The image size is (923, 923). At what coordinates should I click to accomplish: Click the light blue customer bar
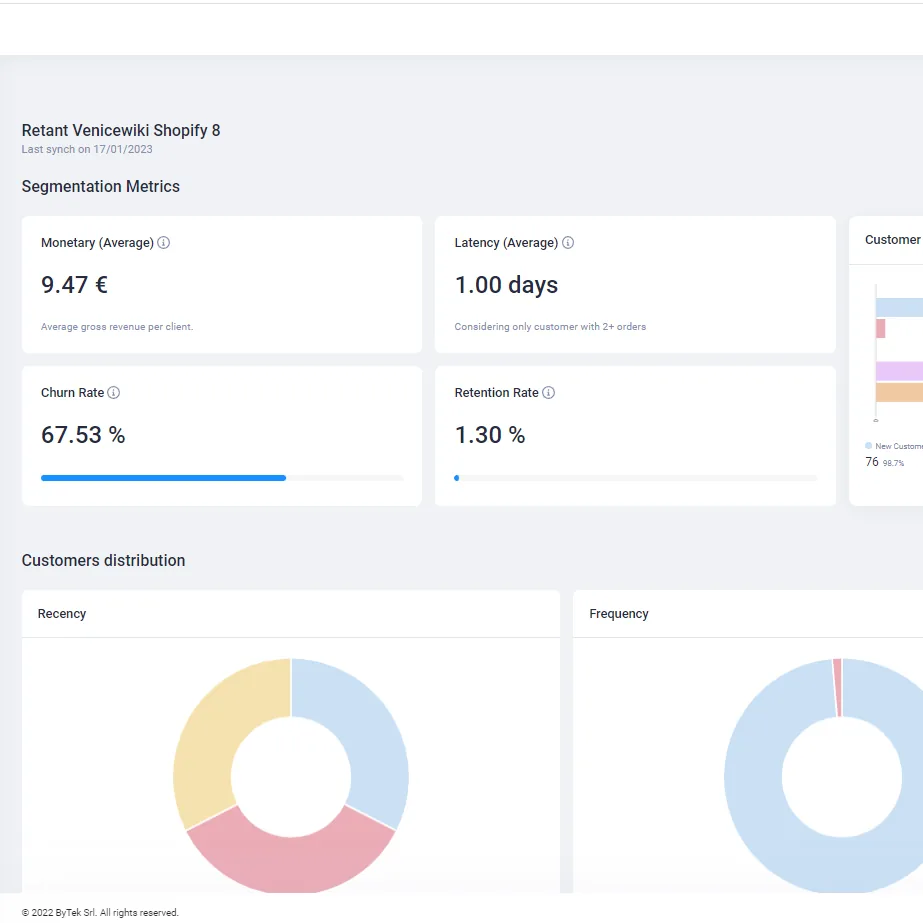coord(899,307)
